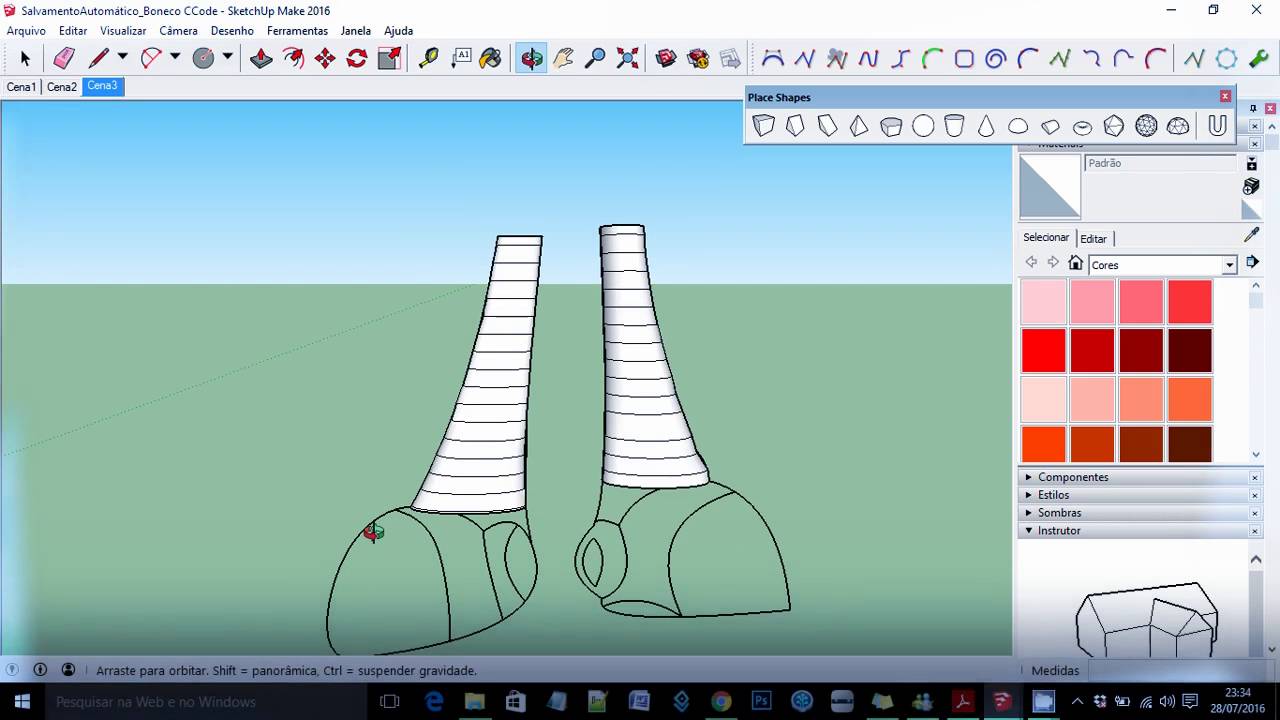
Task: Open the materials Details arrow menu
Action: [1252, 262]
